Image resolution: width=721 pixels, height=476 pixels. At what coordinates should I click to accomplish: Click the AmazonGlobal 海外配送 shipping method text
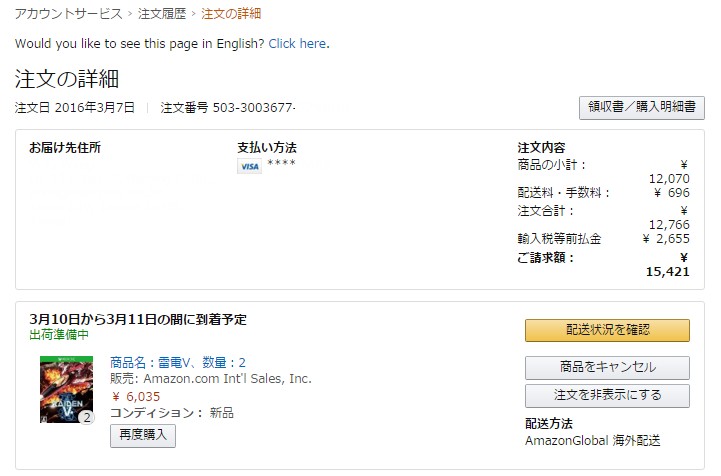click(592, 440)
